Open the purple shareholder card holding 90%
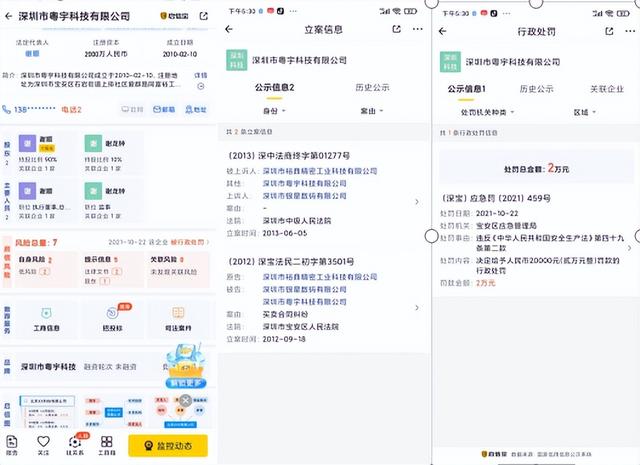This screenshot has height=465, width=640. [46, 151]
